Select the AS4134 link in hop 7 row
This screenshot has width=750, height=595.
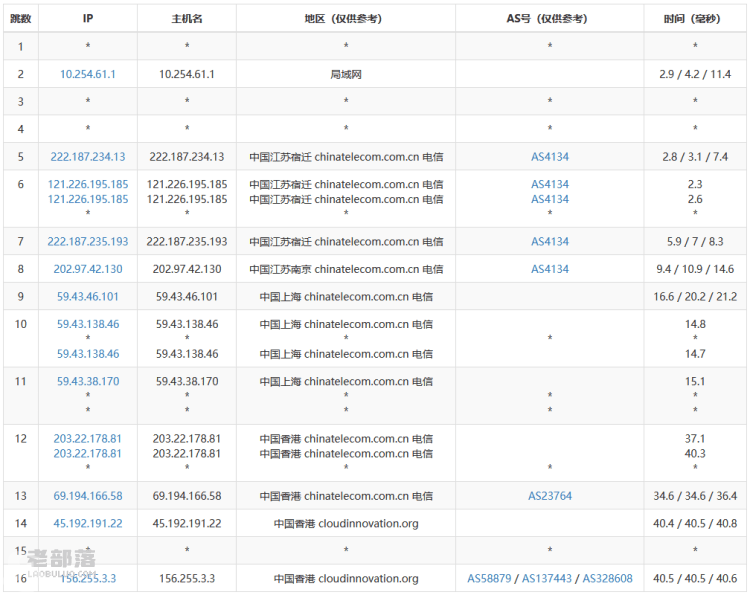[549, 242]
